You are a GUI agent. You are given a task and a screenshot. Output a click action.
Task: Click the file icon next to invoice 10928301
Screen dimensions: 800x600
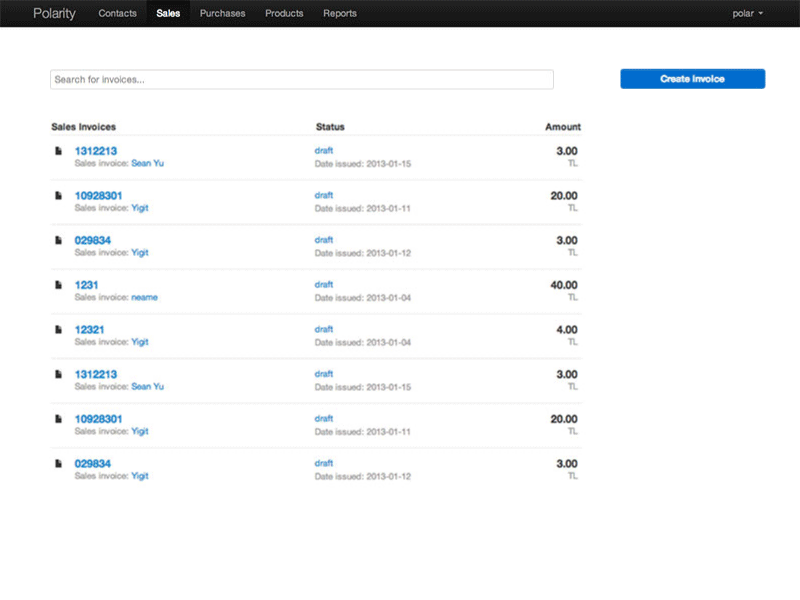point(58,194)
